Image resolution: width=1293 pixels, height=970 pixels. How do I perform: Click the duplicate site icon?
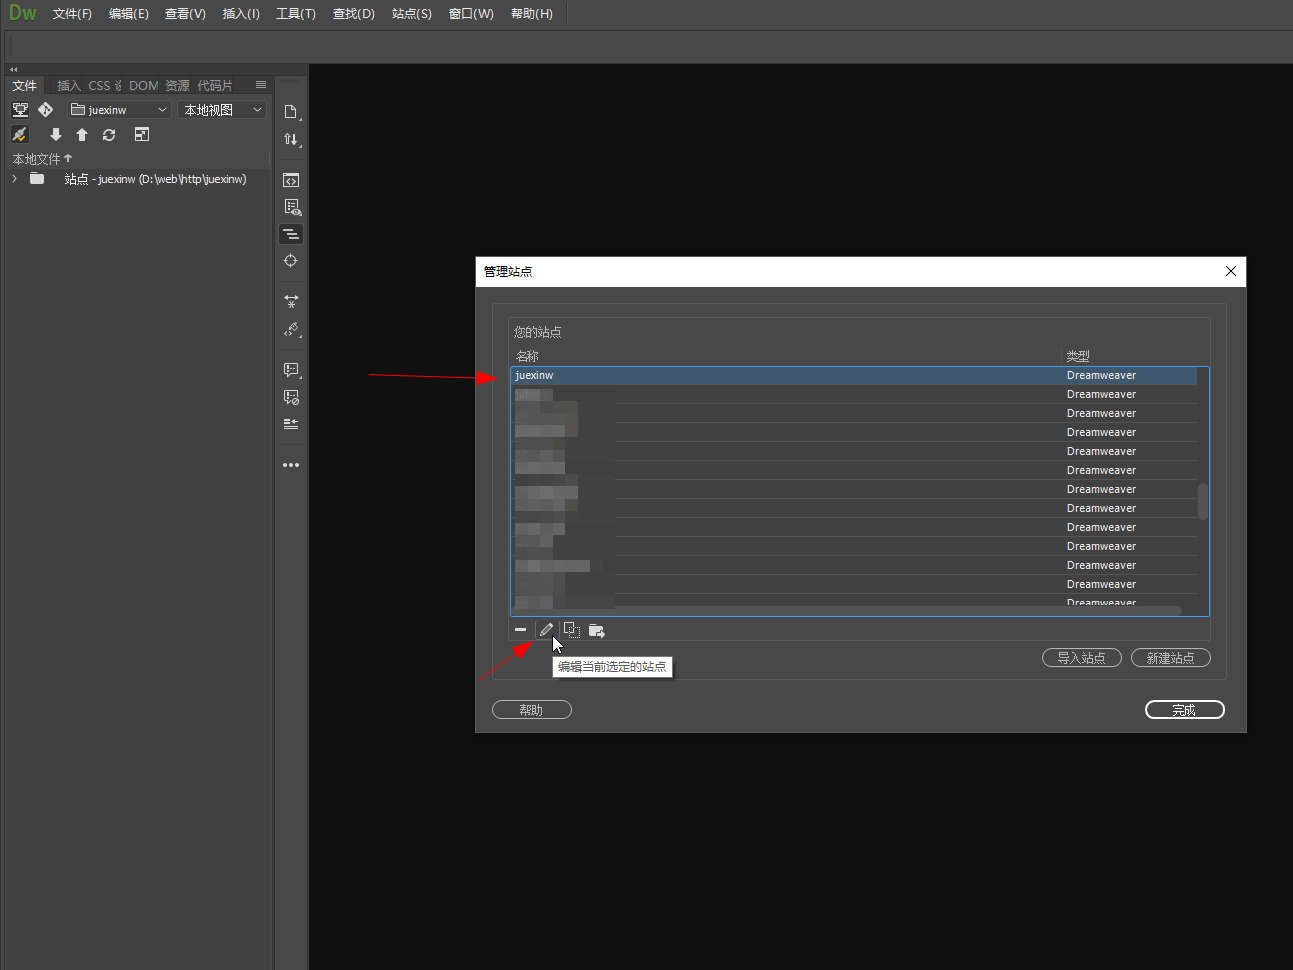coord(571,630)
